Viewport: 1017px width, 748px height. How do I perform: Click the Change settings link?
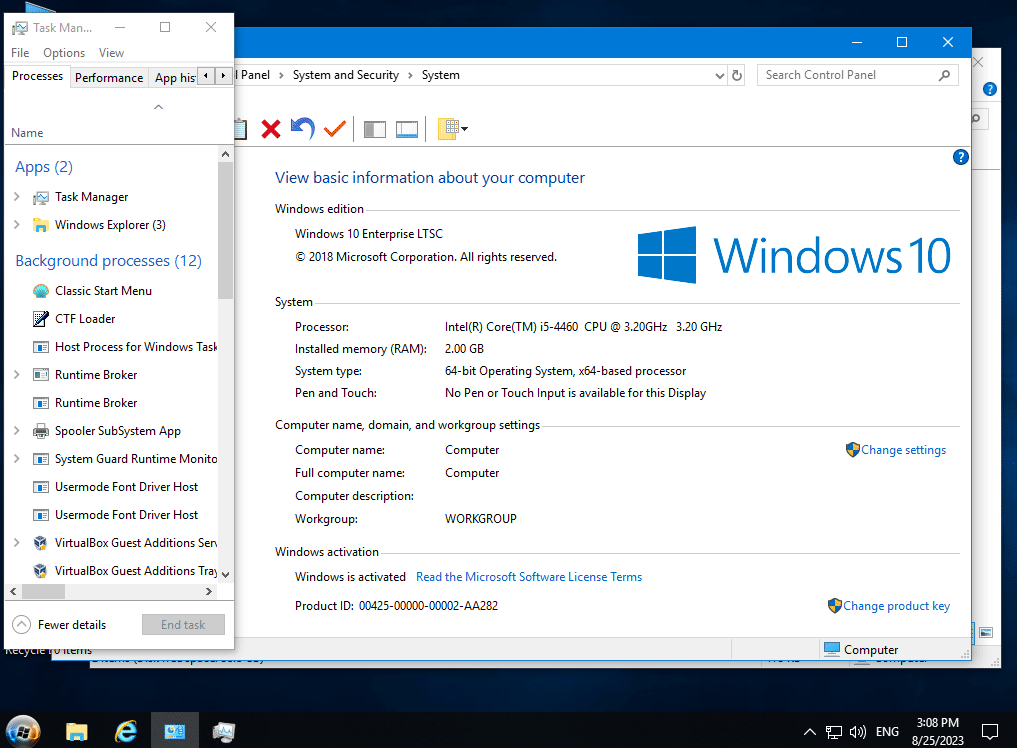coord(903,450)
